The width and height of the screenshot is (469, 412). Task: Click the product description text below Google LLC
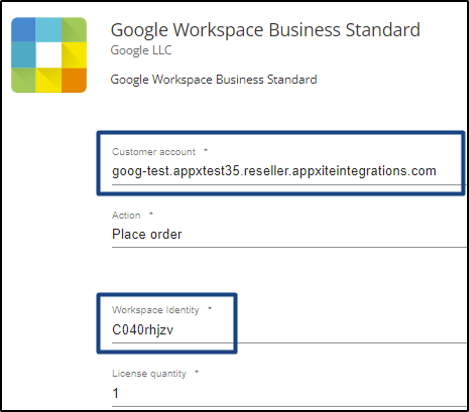coord(214,80)
